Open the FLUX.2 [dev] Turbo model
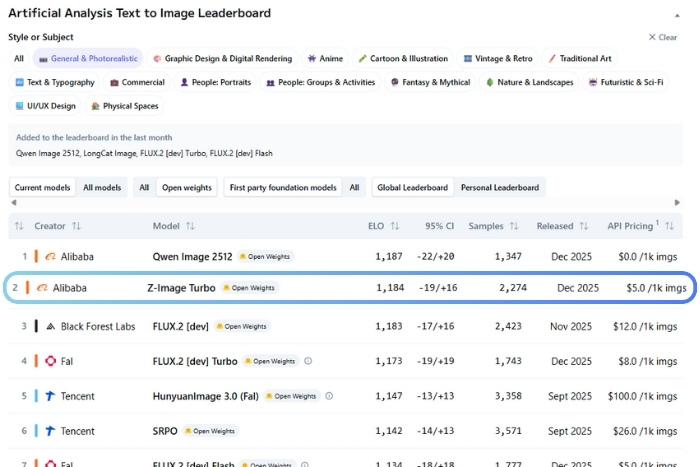 195,361
